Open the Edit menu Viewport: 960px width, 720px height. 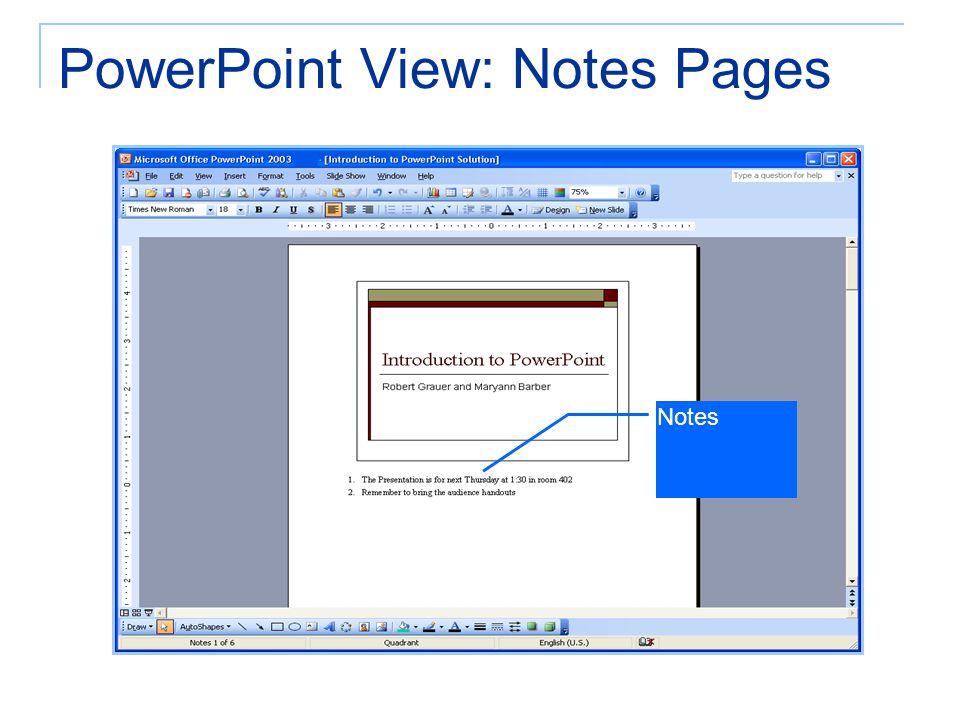coord(176,176)
